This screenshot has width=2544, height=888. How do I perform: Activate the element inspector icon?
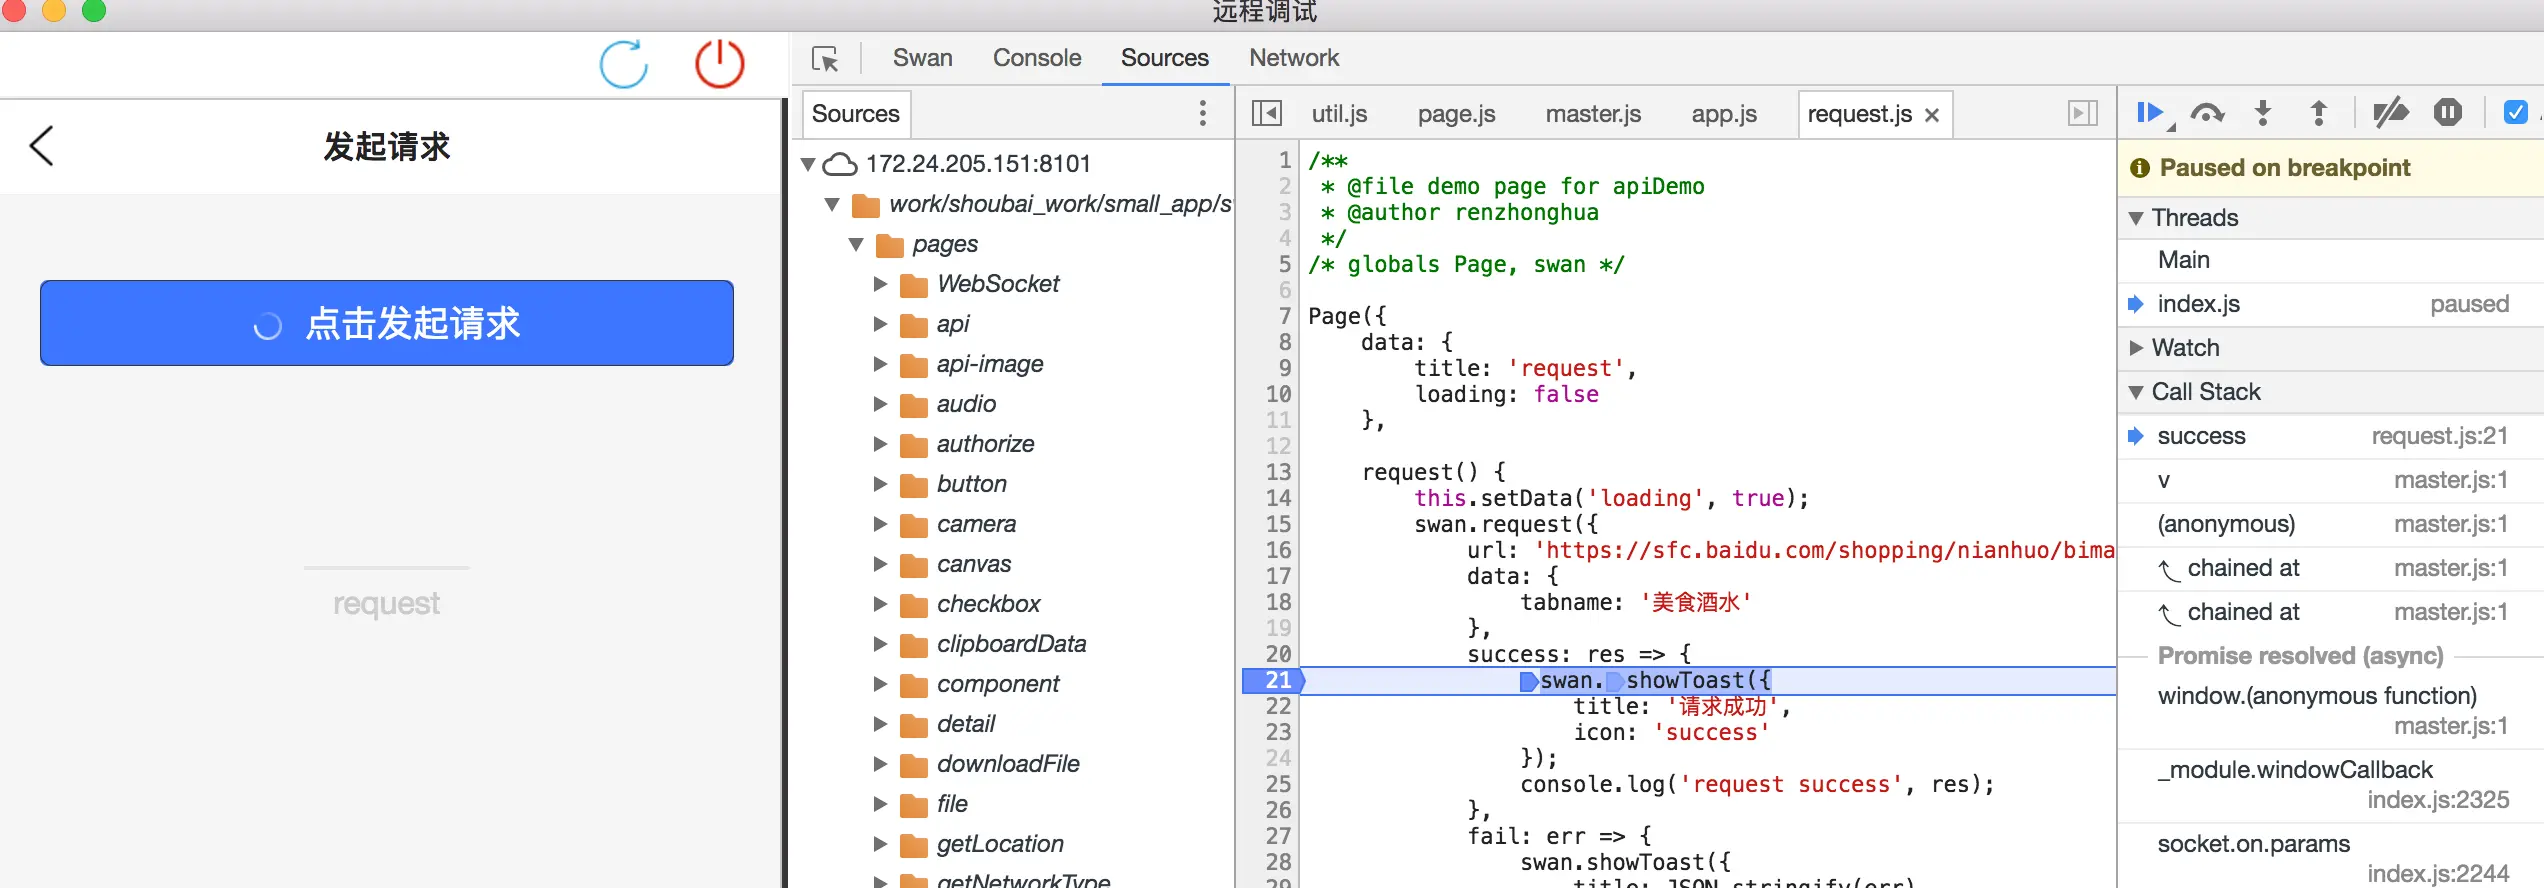point(825,59)
